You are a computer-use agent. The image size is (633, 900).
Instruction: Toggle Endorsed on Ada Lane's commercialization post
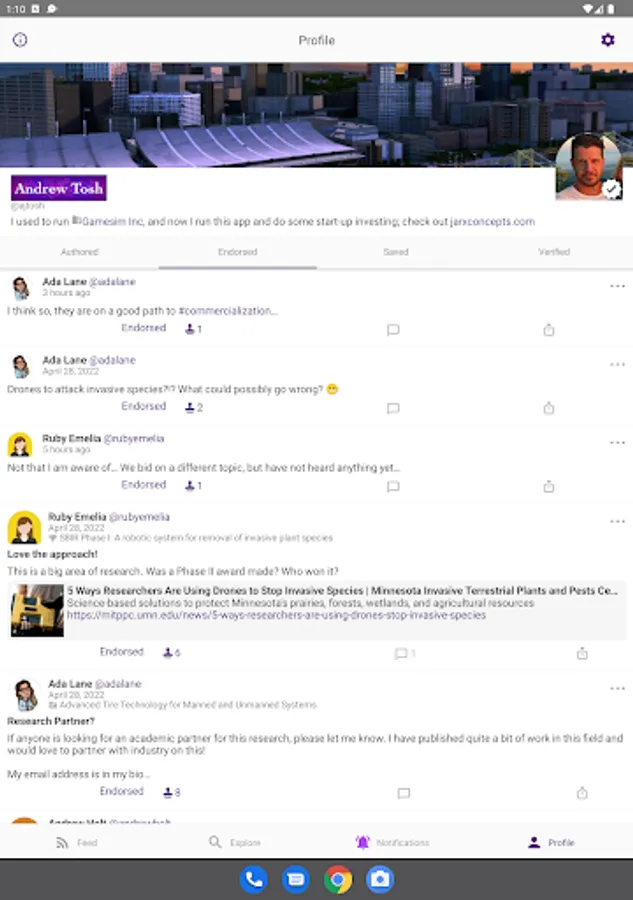[x=143, y=328]
